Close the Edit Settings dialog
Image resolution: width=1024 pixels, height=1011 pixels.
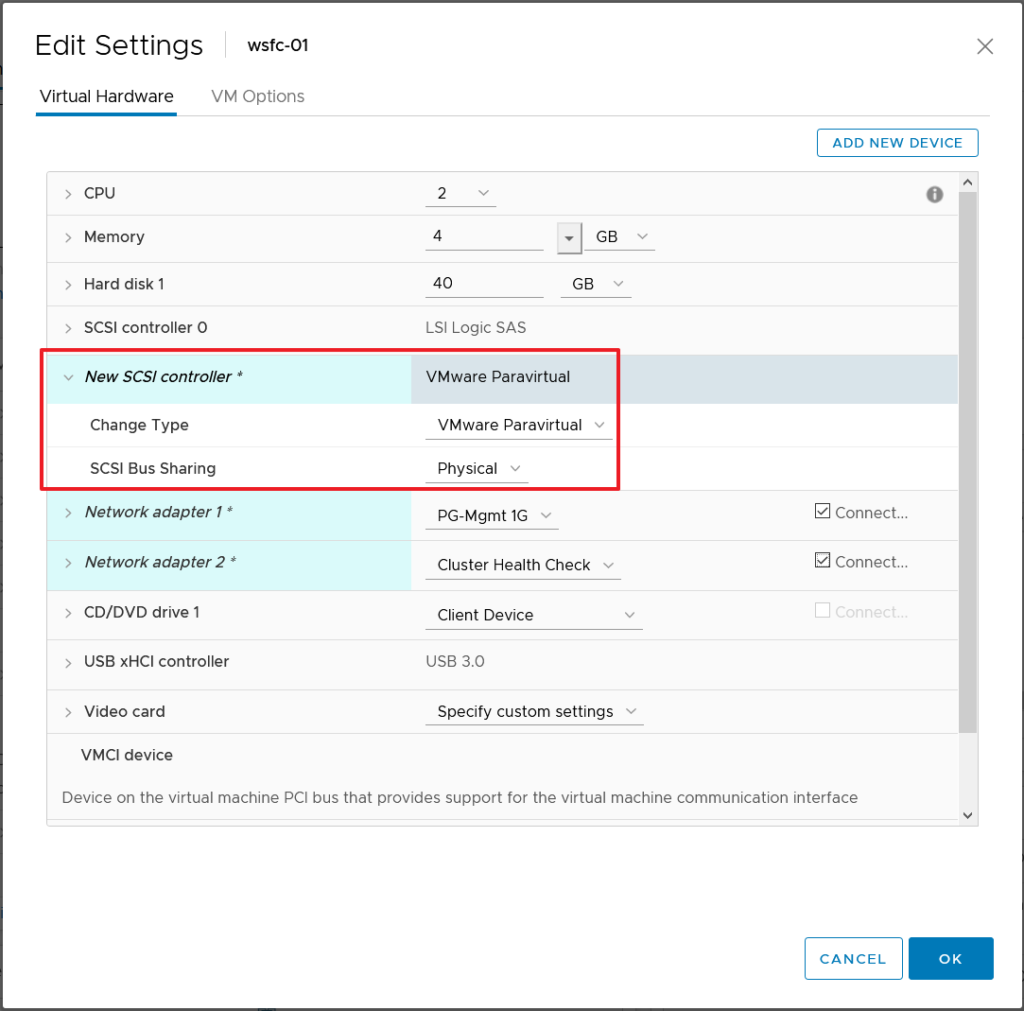pyautogui.click(x=985, y=47)
